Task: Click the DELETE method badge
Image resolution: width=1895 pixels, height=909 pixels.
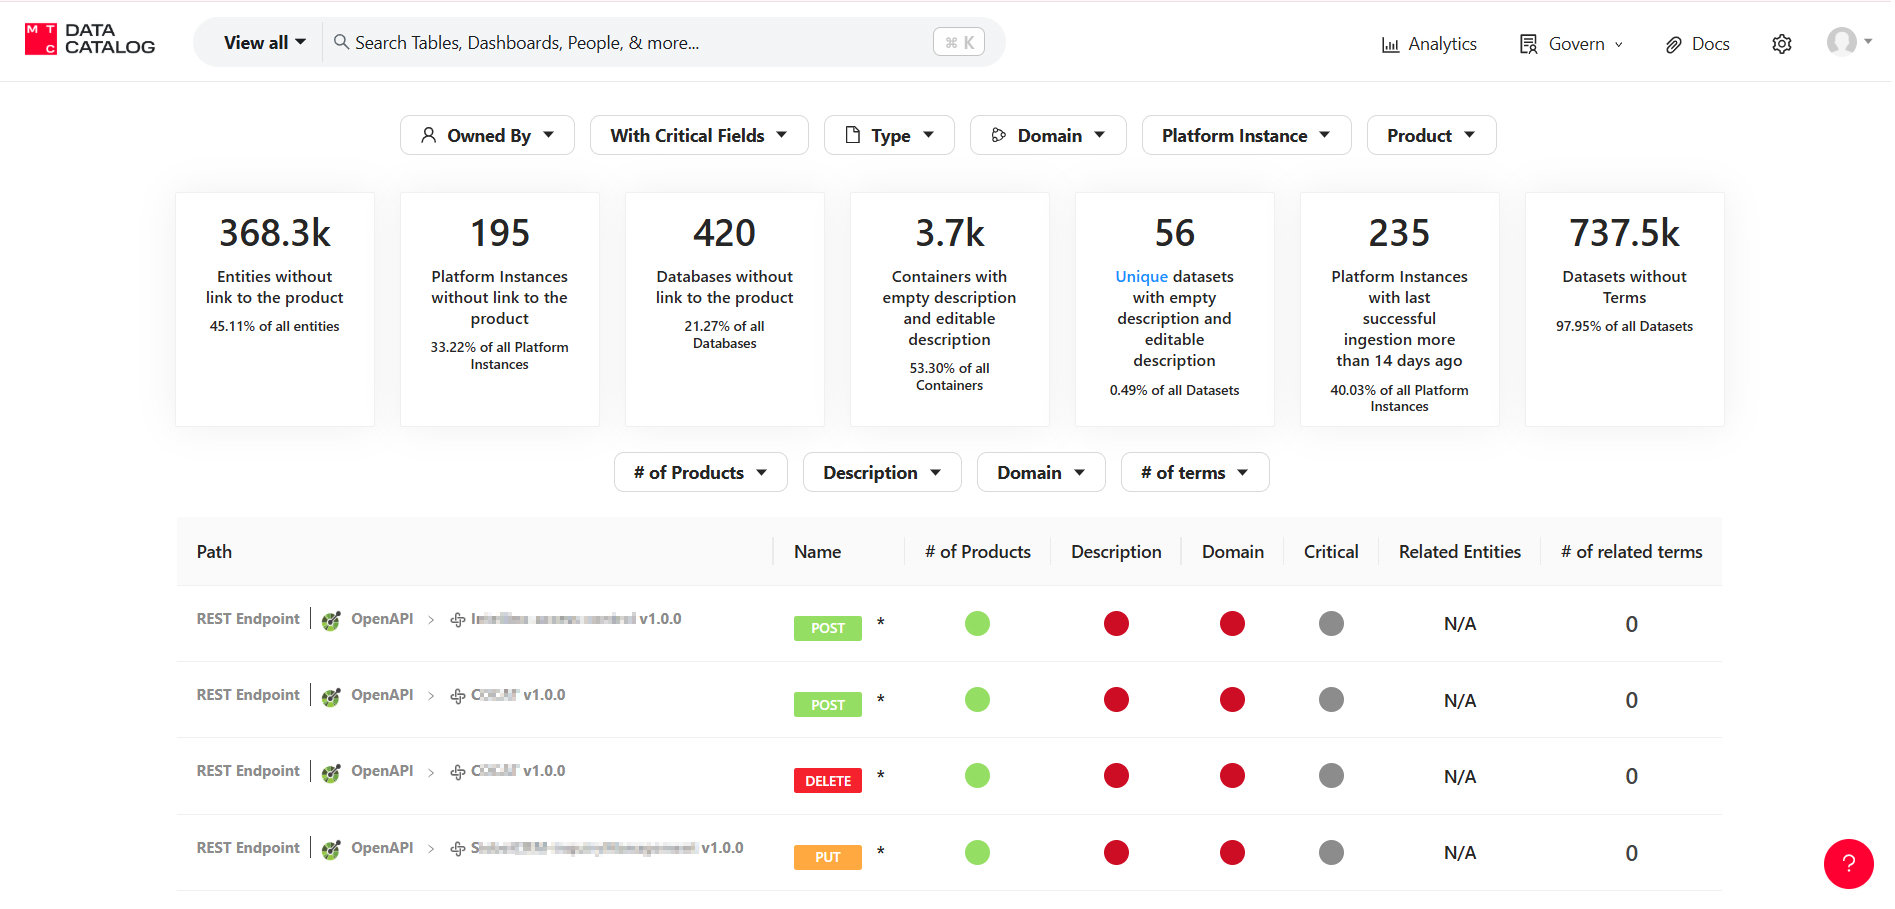Action: 827,781
